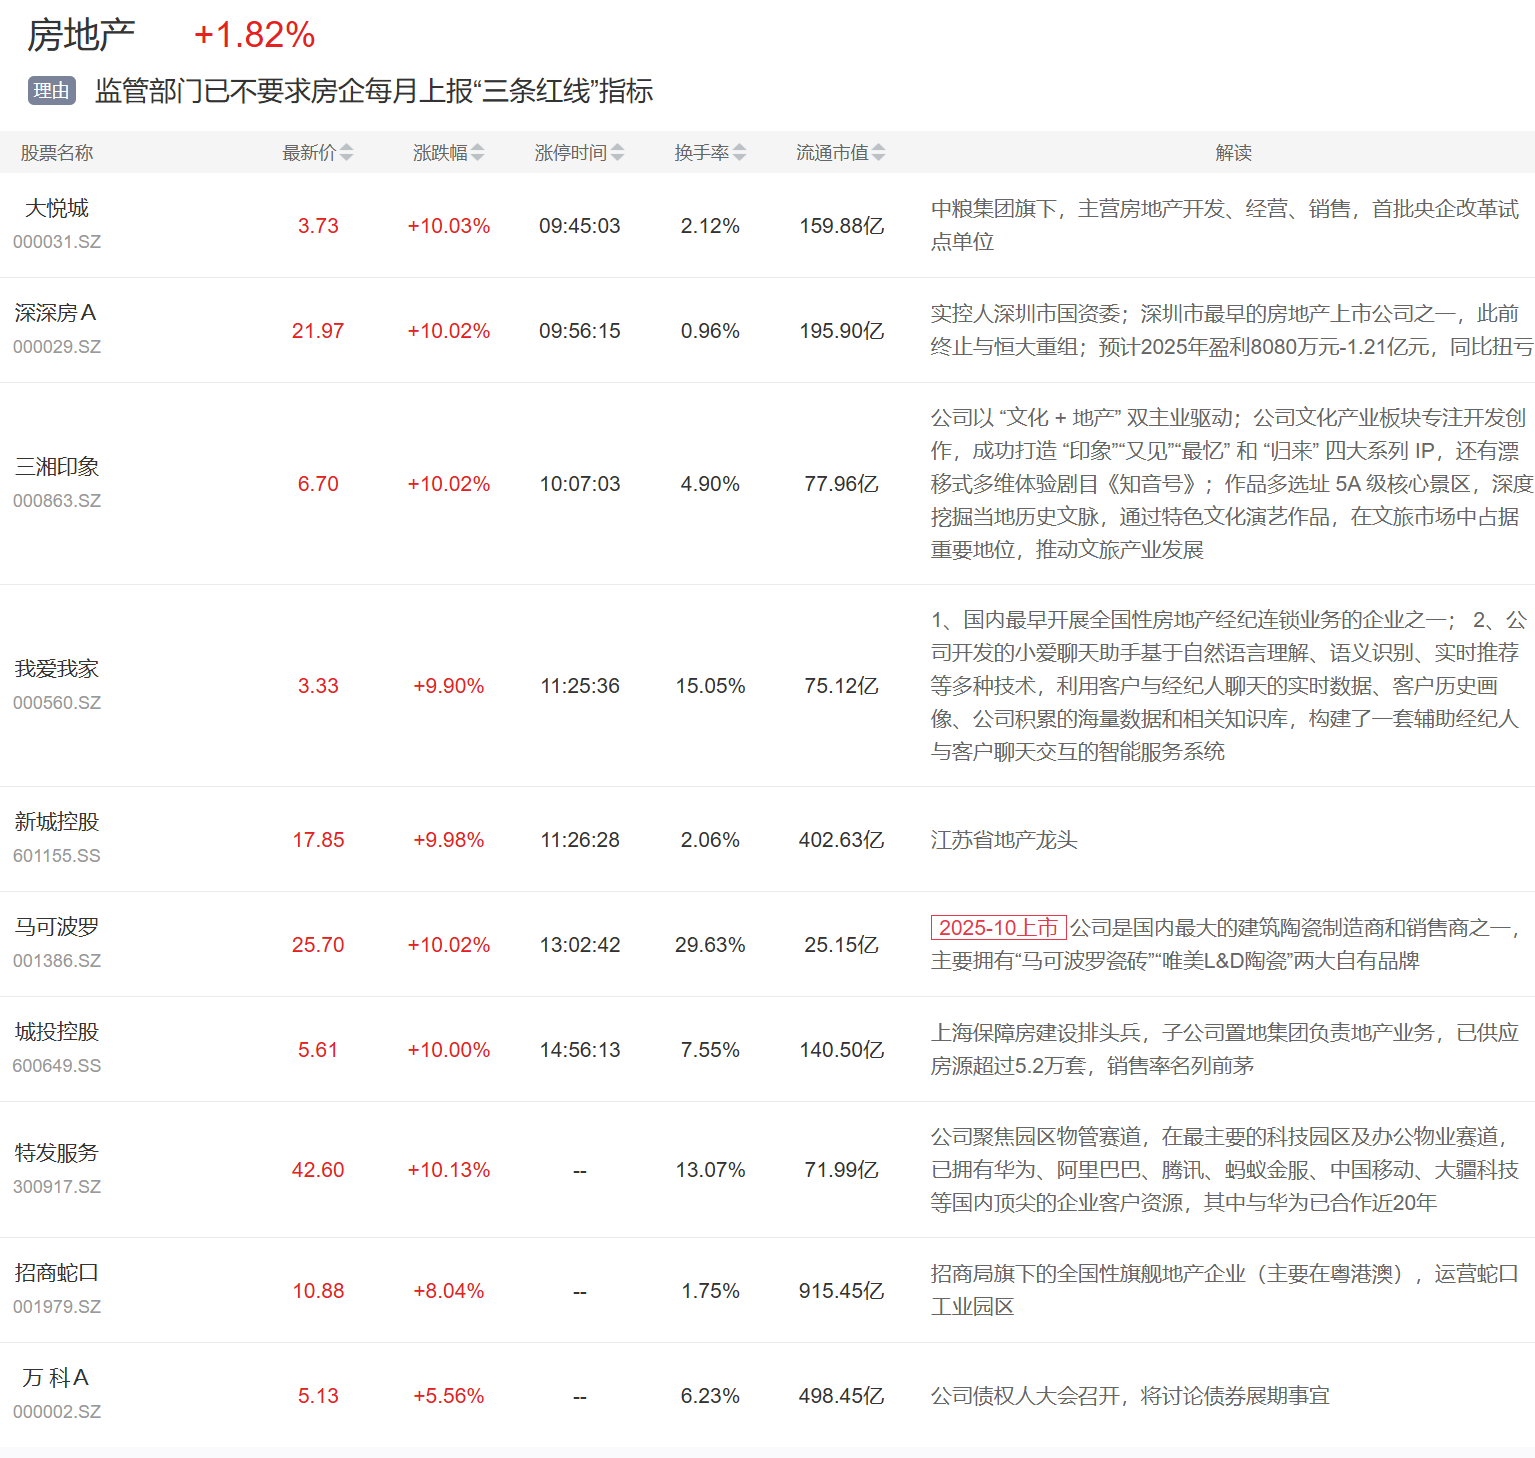Click the 涨停时间 sort arrow icon
Viewport: 1535px width, 1458px height.
coord(618,153)
